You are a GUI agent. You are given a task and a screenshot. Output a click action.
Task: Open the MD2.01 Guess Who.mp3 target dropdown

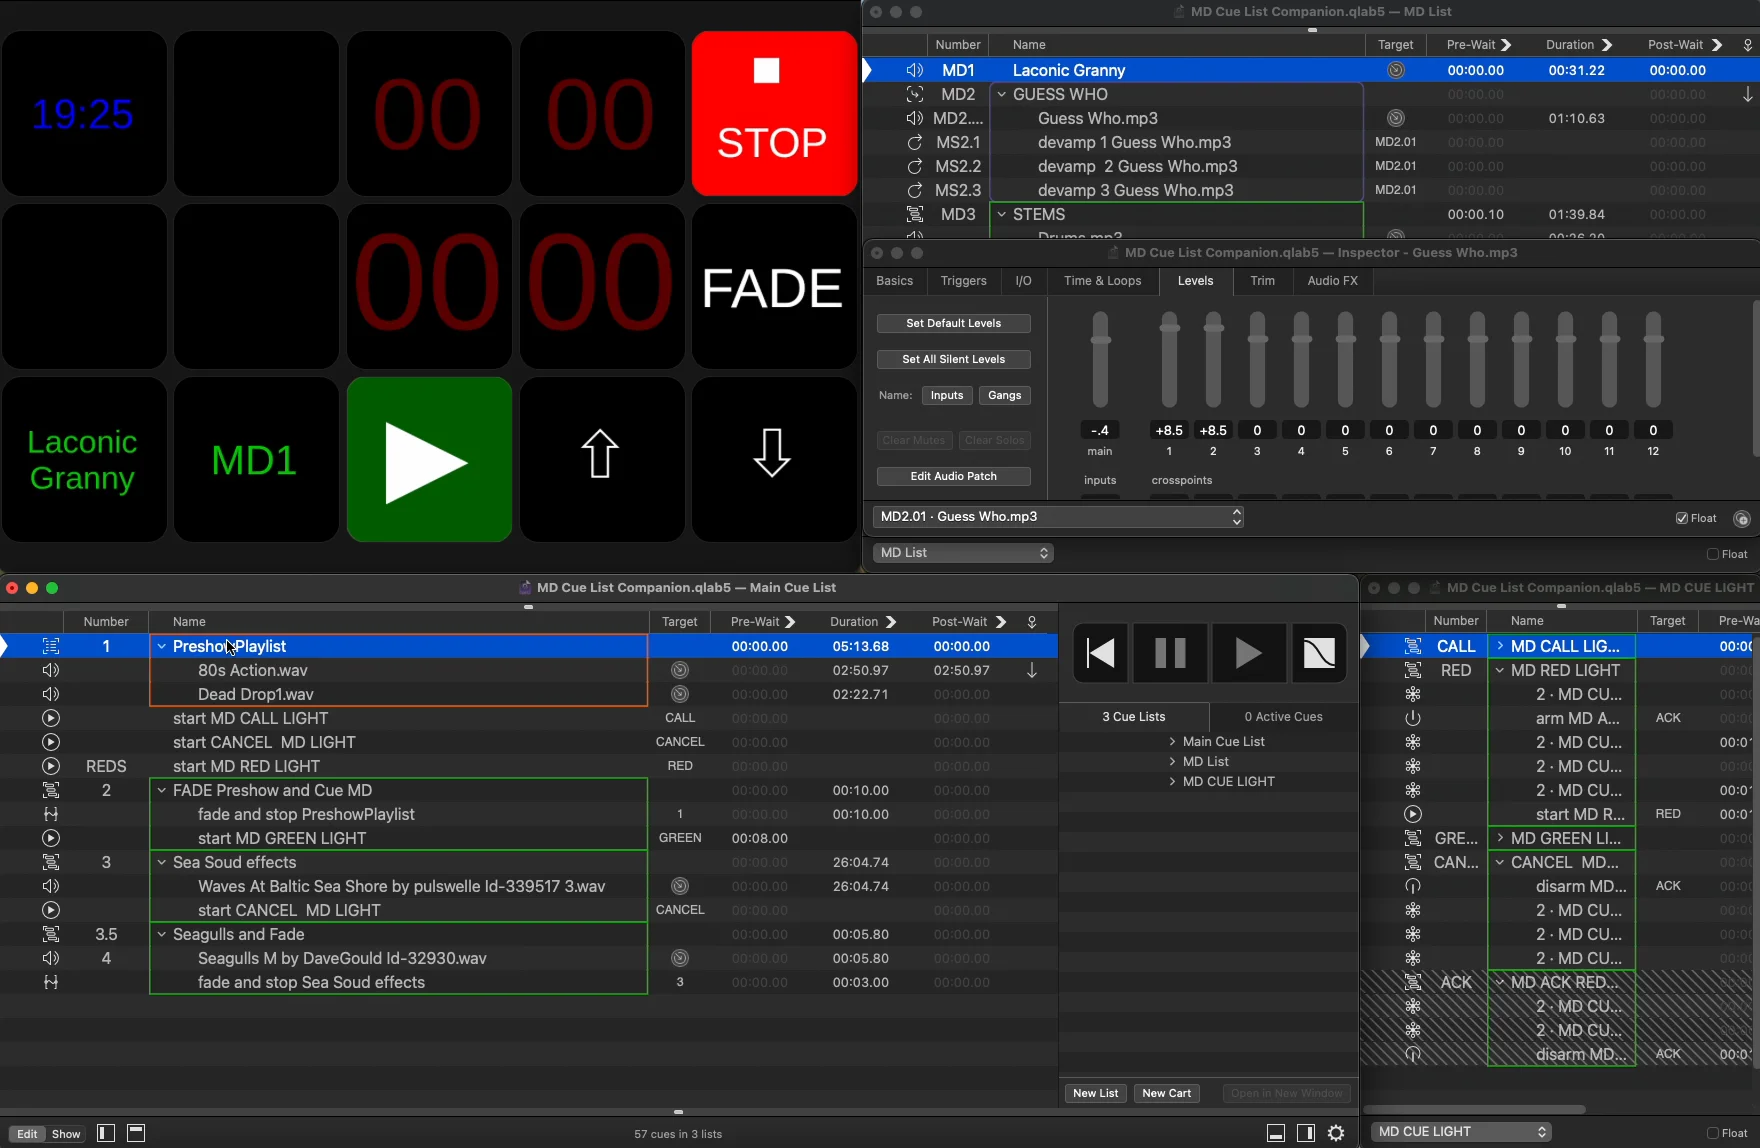[x=1058, y=517]
